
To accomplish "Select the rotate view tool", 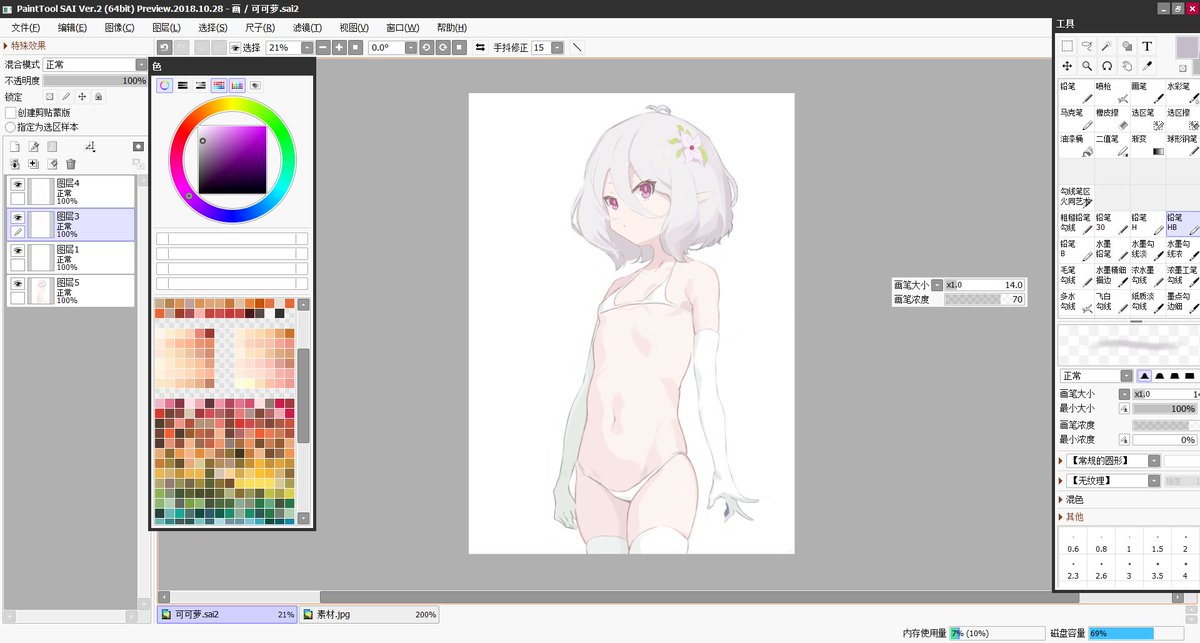I will tap(1107, 66).
